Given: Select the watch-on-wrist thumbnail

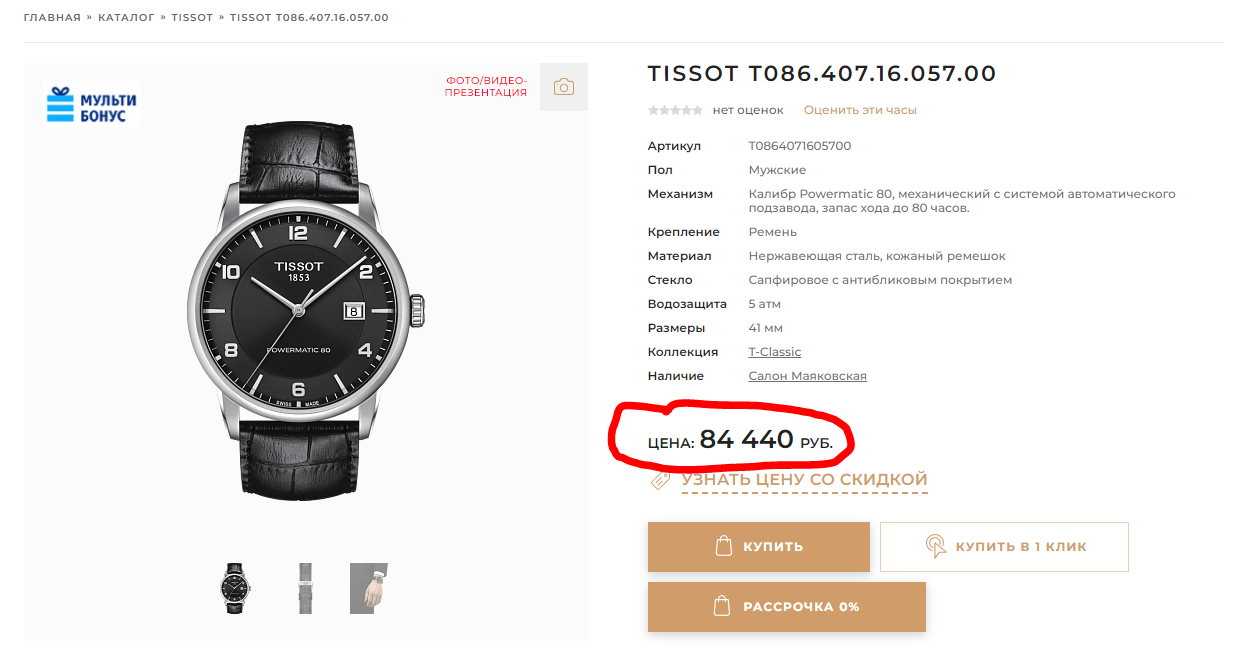Looking at the screenshot, I should coord(368,588).
